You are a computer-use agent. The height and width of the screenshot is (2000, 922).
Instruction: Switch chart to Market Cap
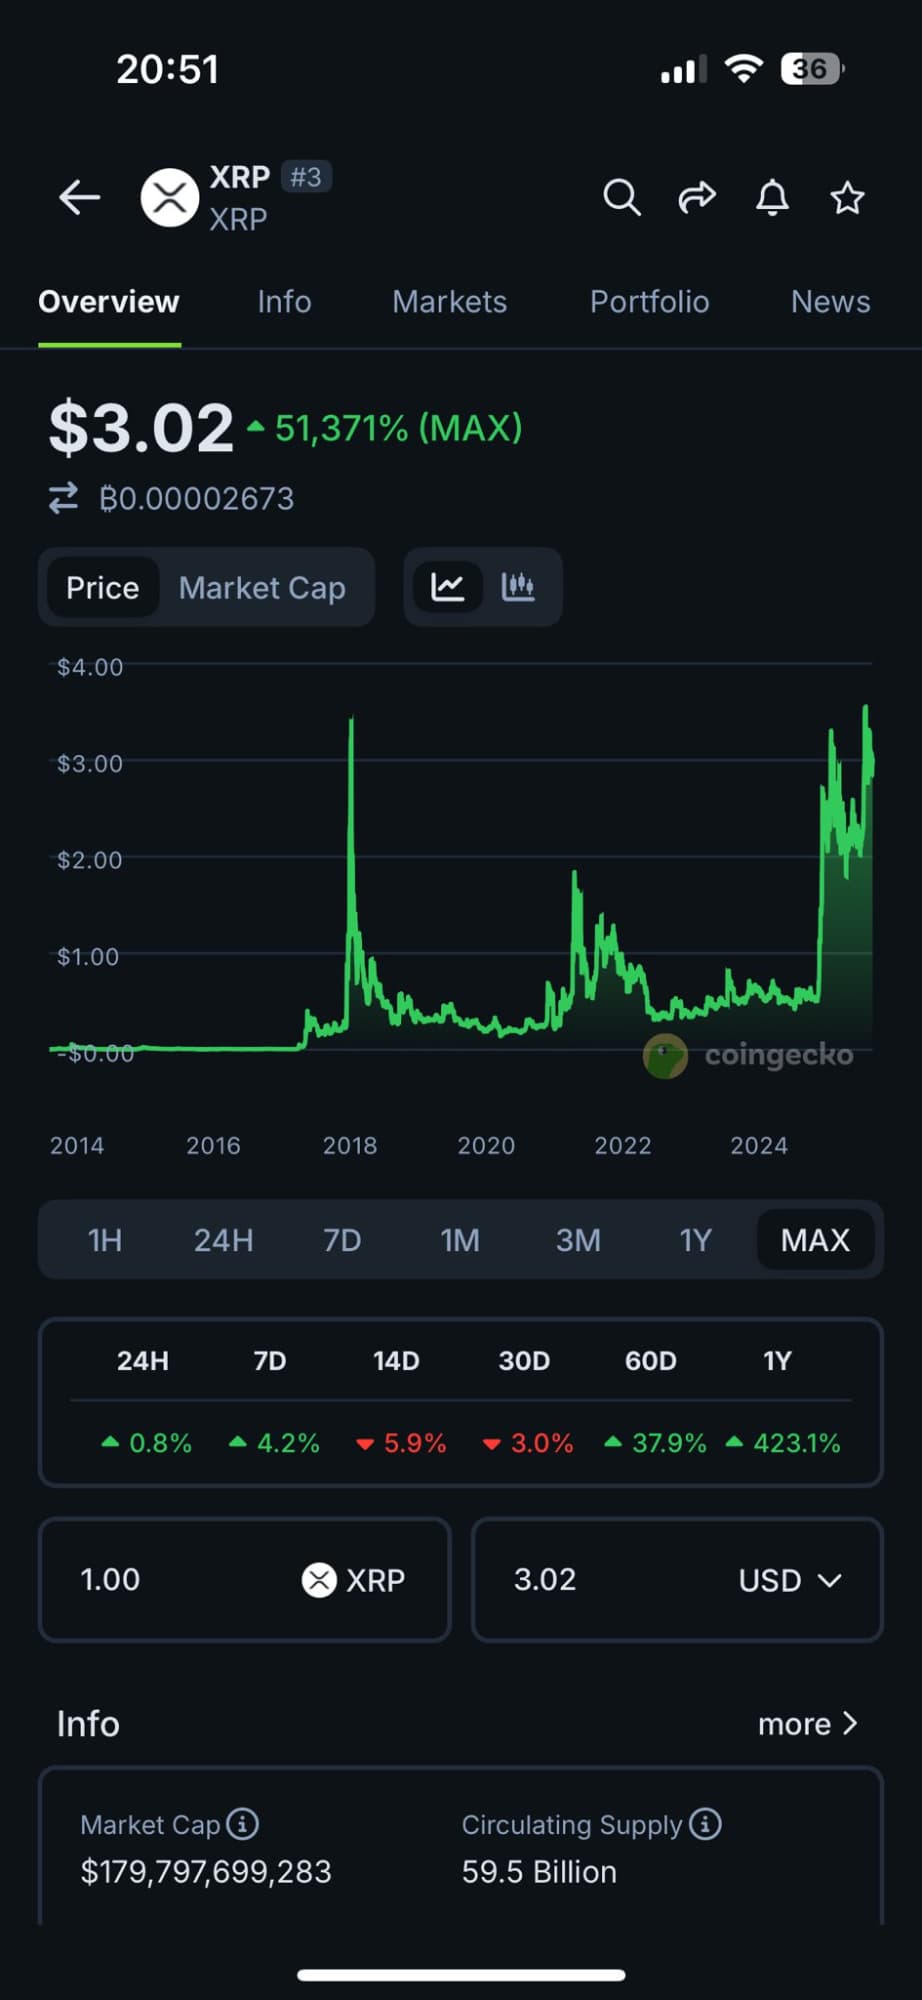pyautogui.click(x=262, y=588)
